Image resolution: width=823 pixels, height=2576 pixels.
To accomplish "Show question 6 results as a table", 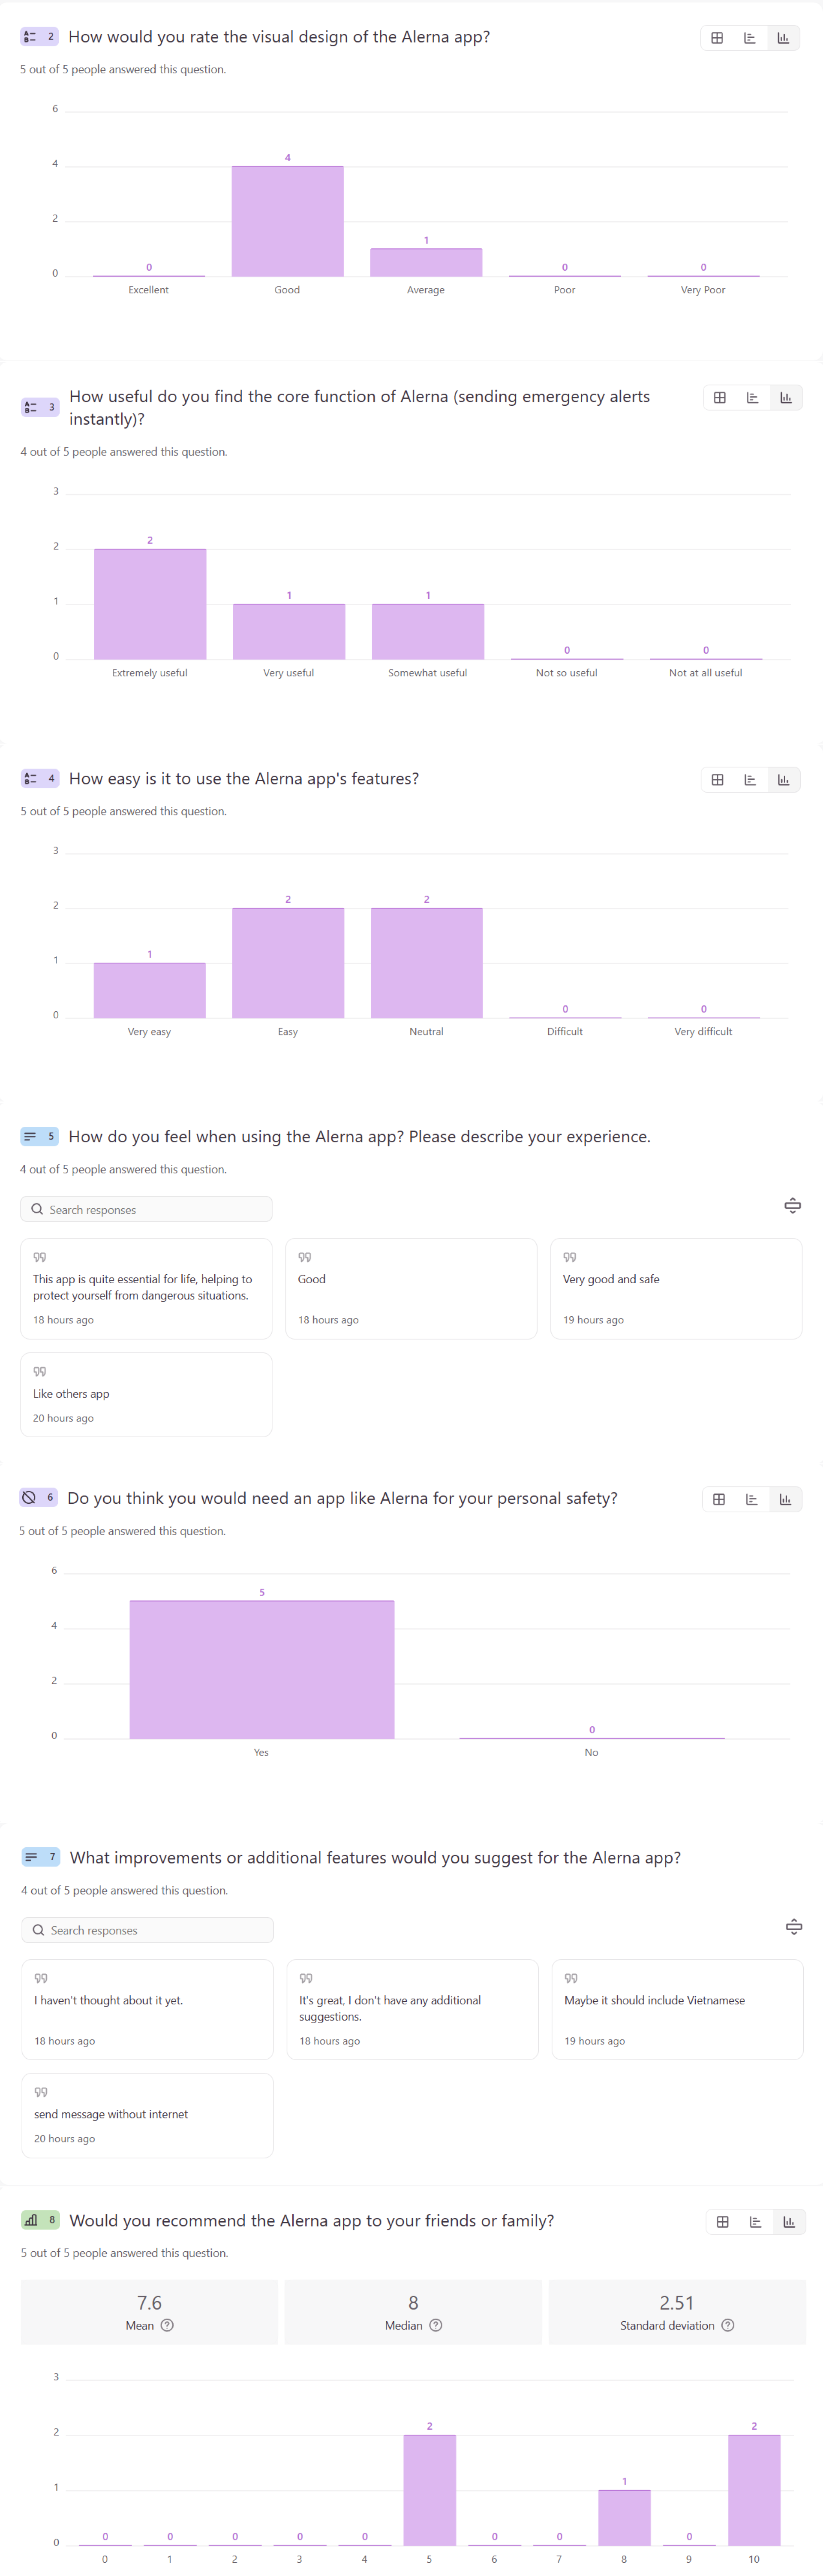I will (719, 1499).
